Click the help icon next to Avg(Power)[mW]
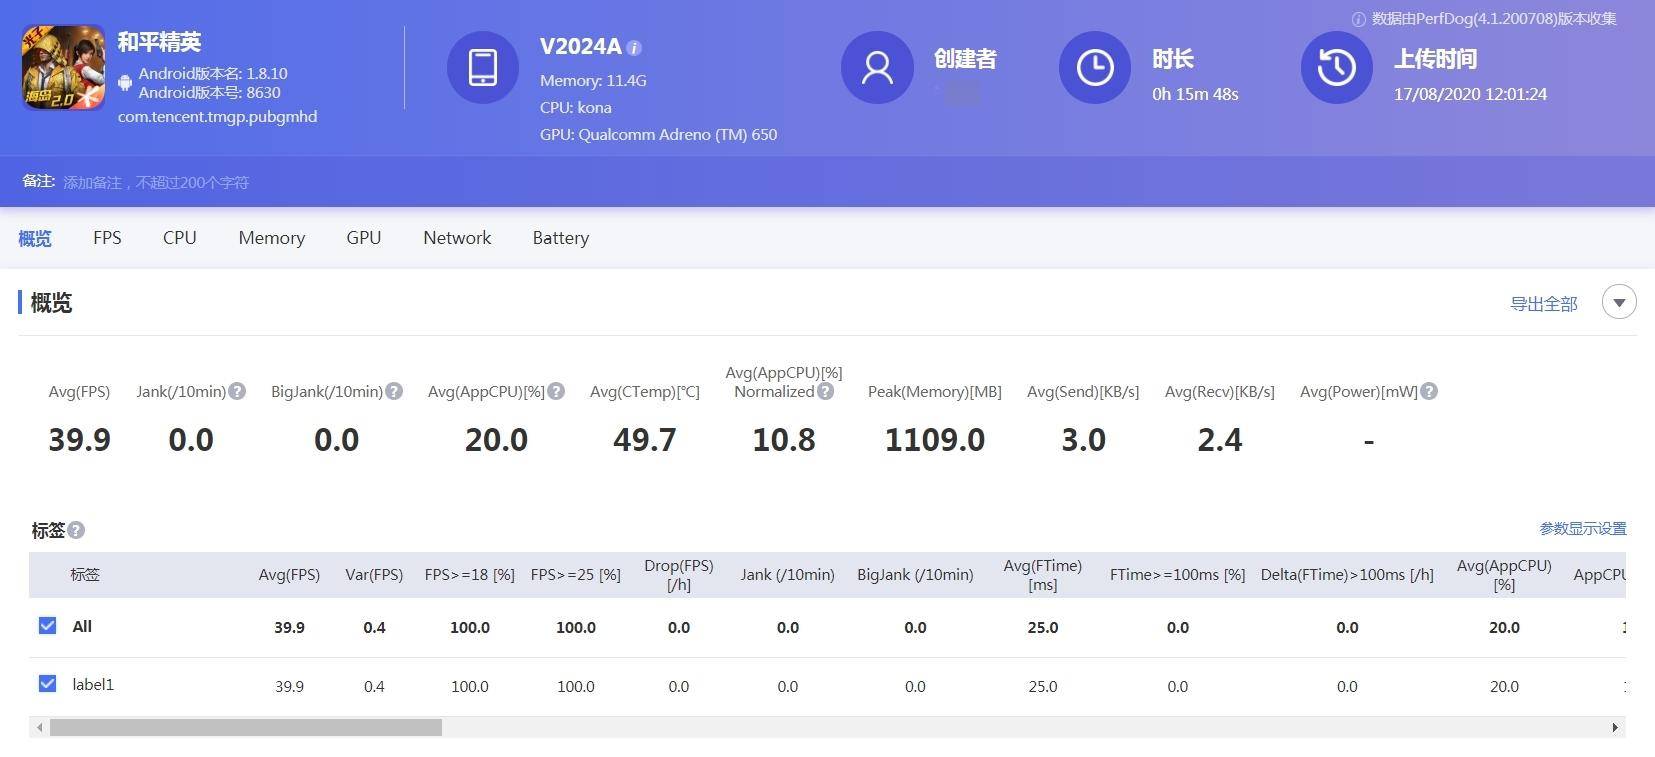The height and width of the screenshot is (757, 1655). [1429, 391]
